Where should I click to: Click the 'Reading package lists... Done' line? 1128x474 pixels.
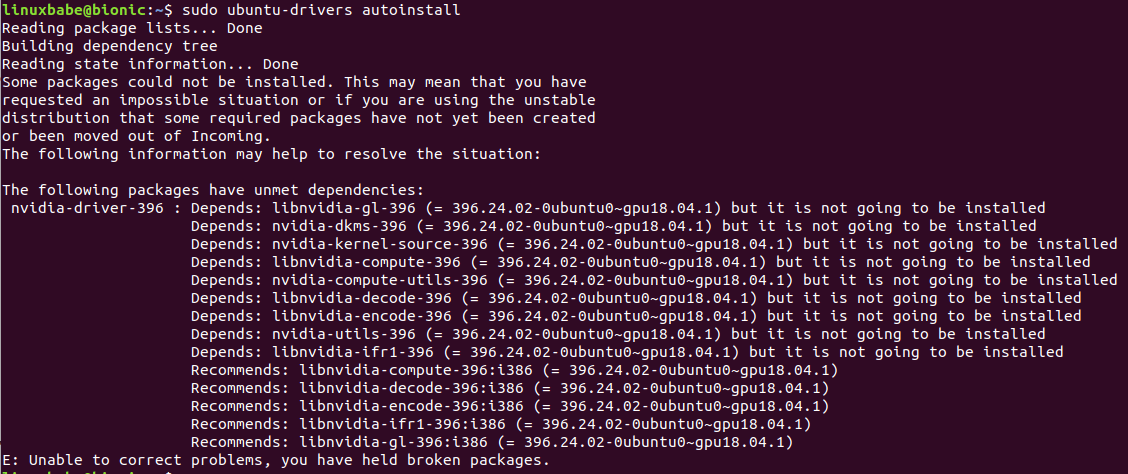[132, 28]
